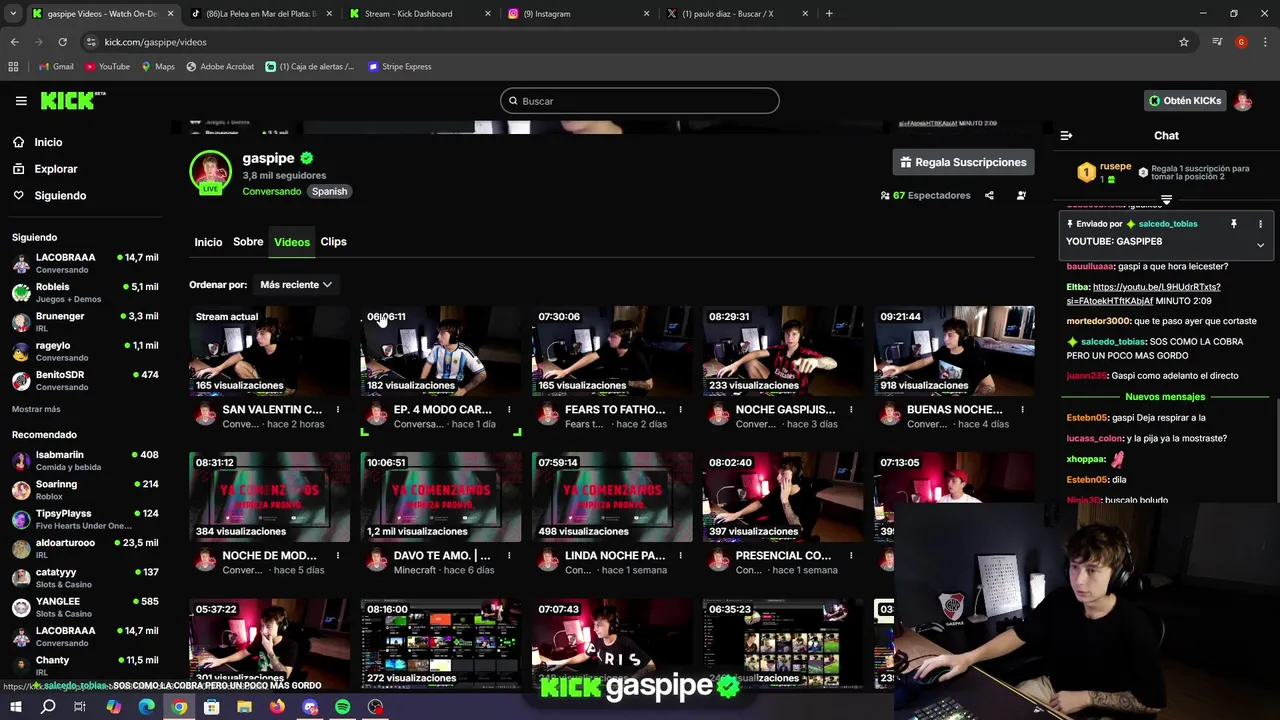Open options for BUENAS NOCHE video
Screen dimensions: 1280x720
[1022, 410]
